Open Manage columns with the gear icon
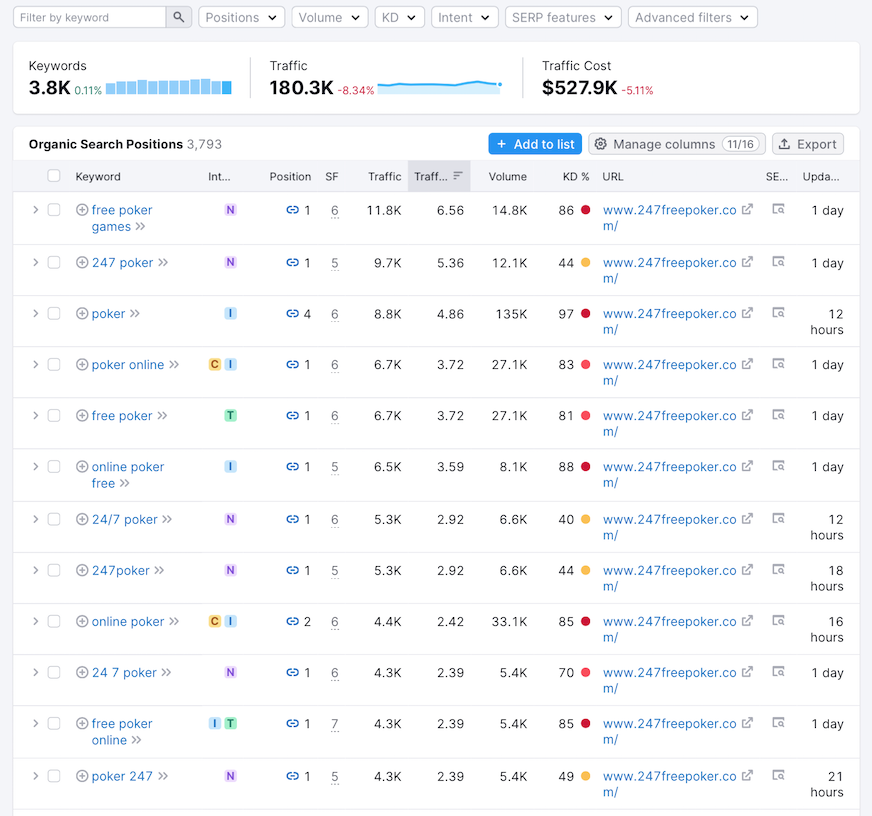The image size is (872, 816). pos(601,144)
